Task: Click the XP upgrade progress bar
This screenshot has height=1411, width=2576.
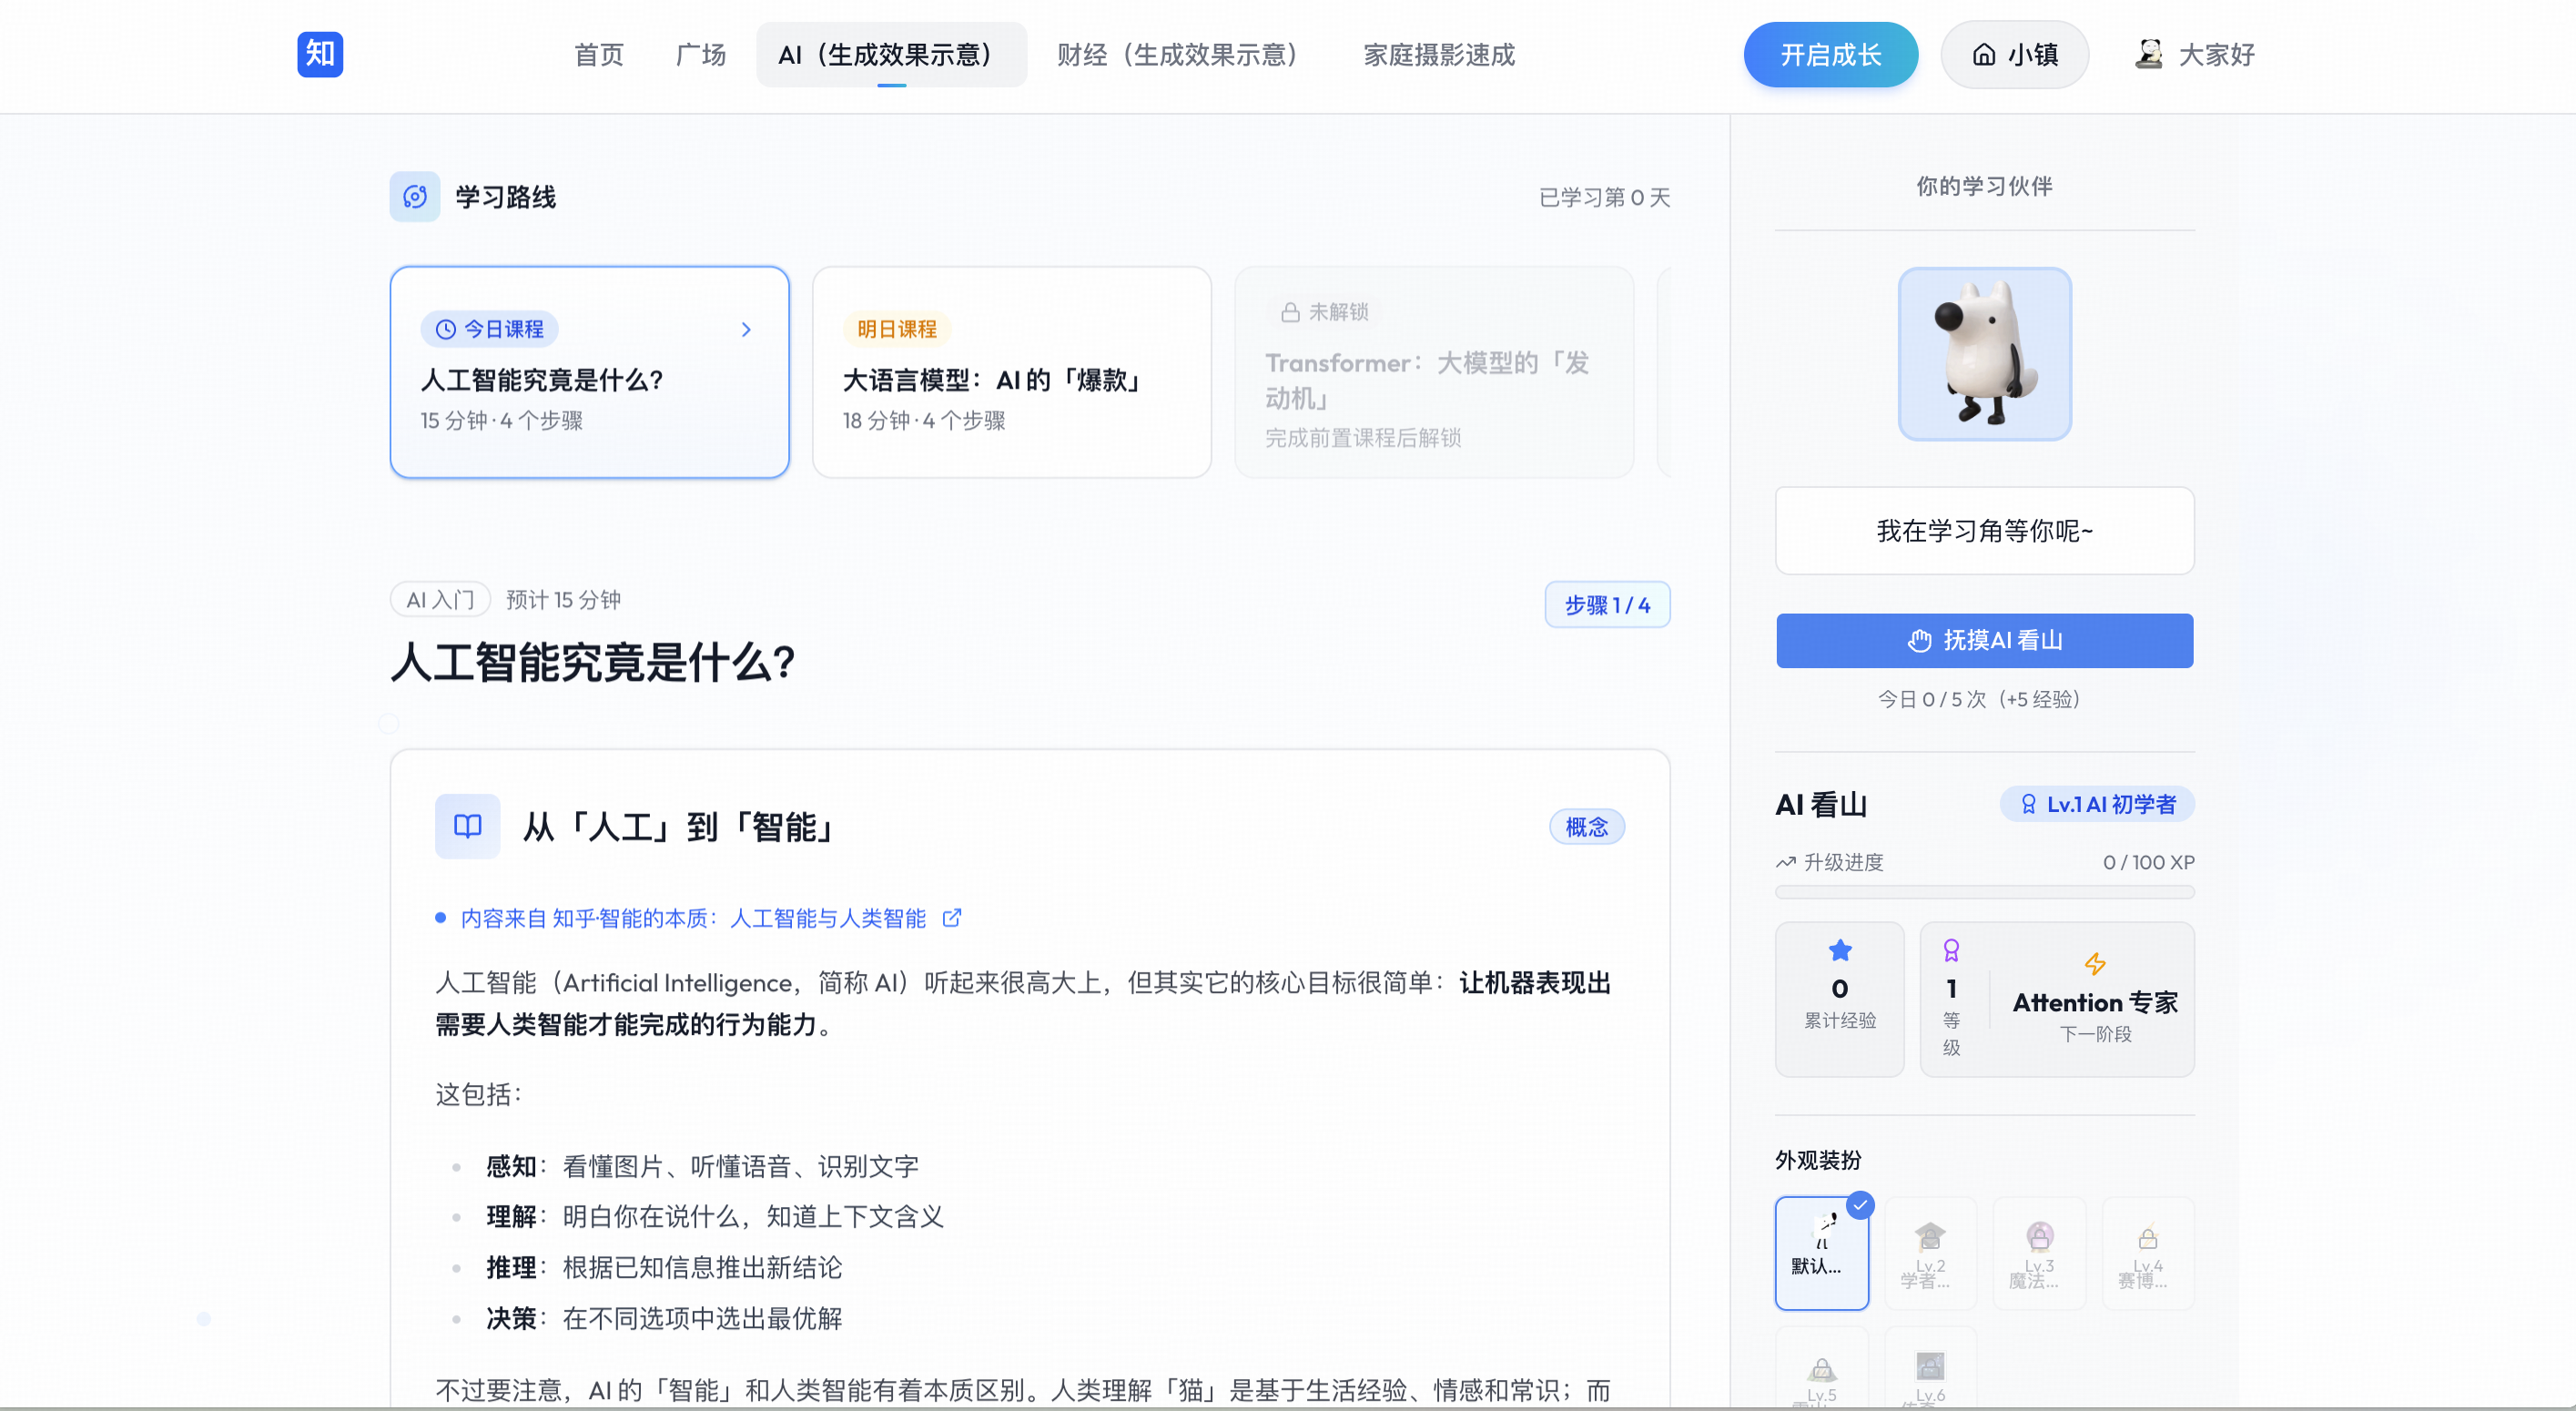Action: pyautogui.click(x=1985, y=892)
